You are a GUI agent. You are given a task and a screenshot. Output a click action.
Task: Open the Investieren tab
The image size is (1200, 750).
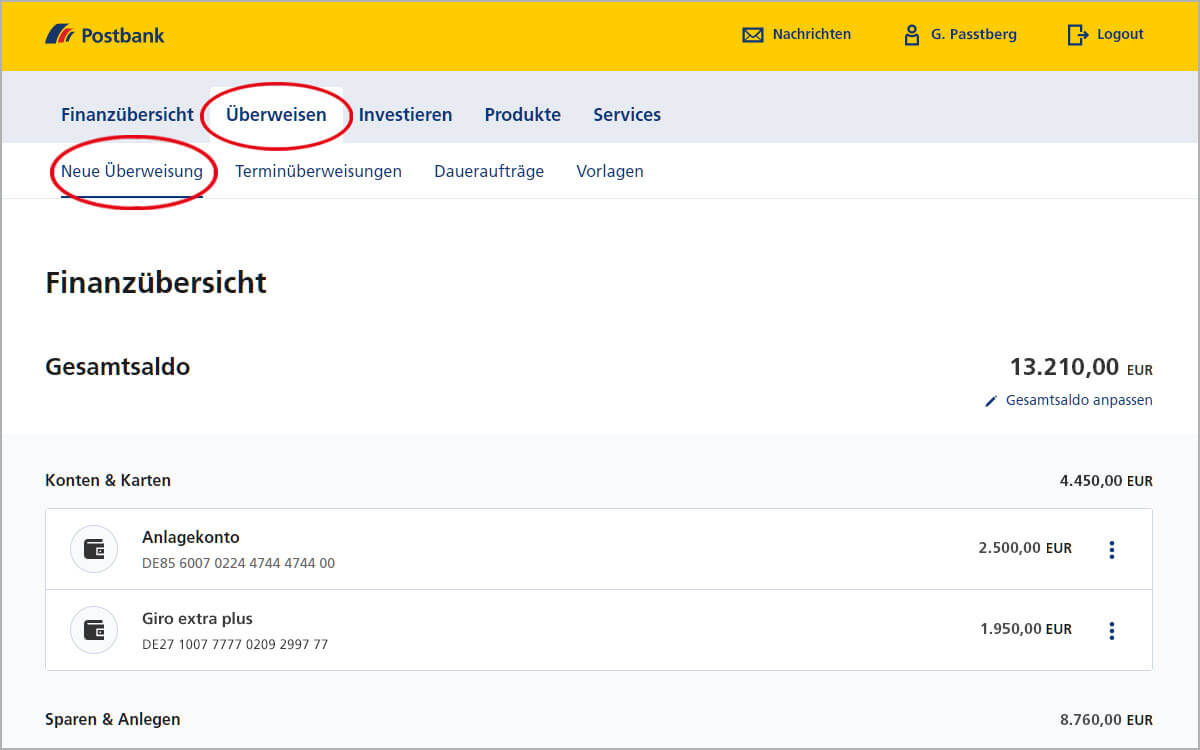click(x=405, y=115)
